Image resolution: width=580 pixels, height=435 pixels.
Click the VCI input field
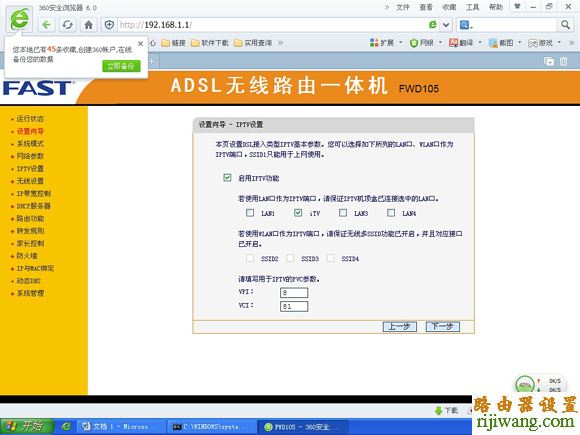point(294,306)
